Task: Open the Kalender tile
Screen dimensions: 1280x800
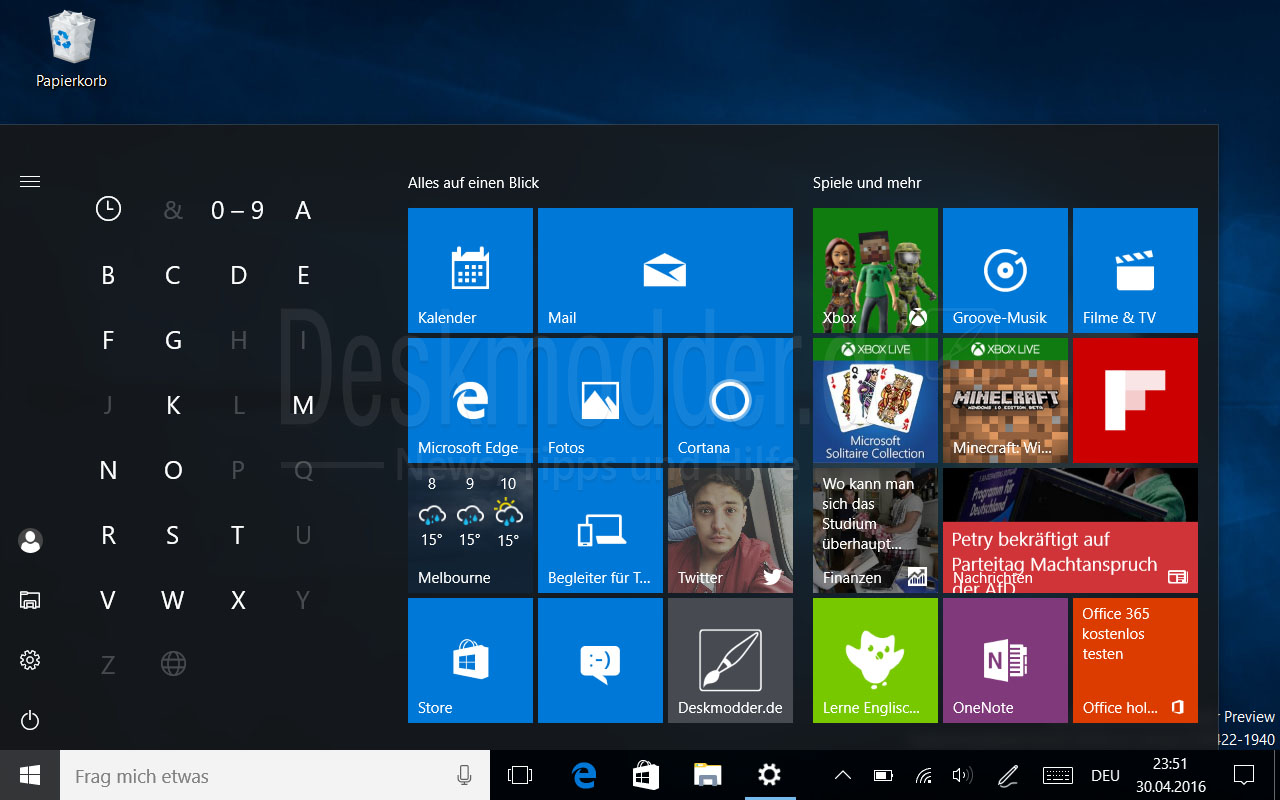Action: pyautogui.click(x=470, y=270)
